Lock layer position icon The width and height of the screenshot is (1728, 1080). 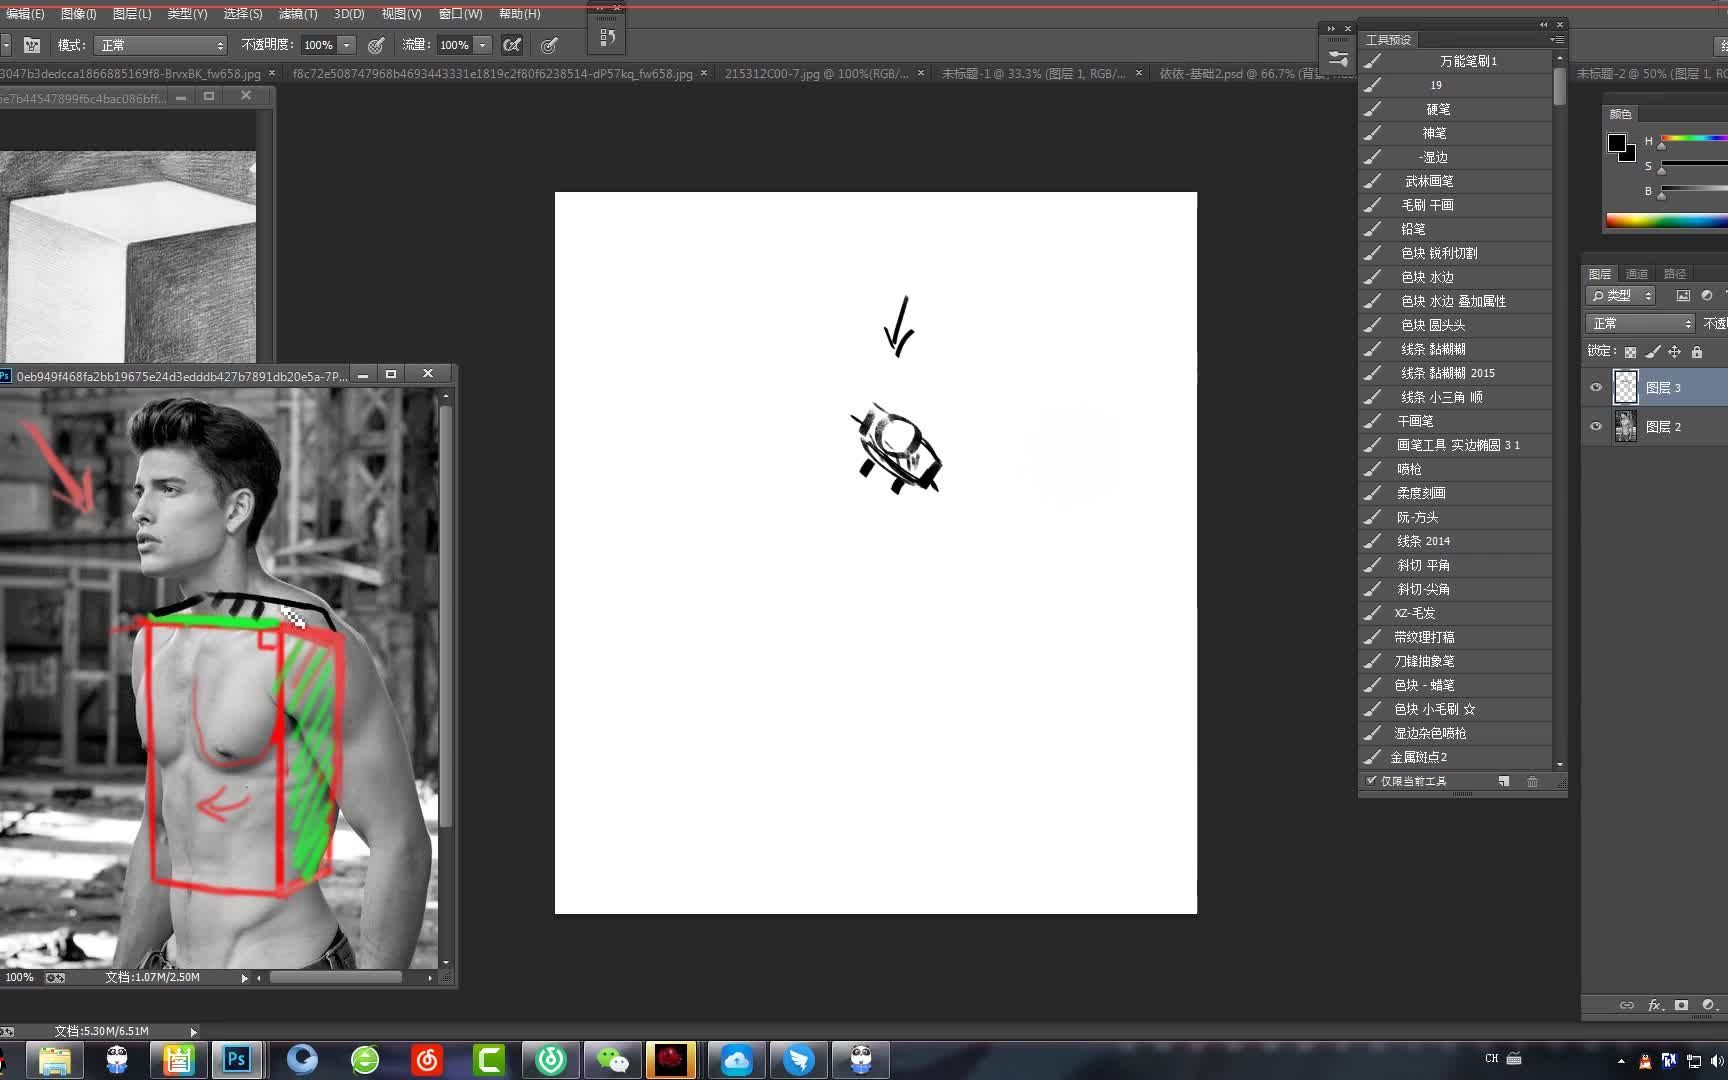pyautogui.click(x=1675, y=352)
